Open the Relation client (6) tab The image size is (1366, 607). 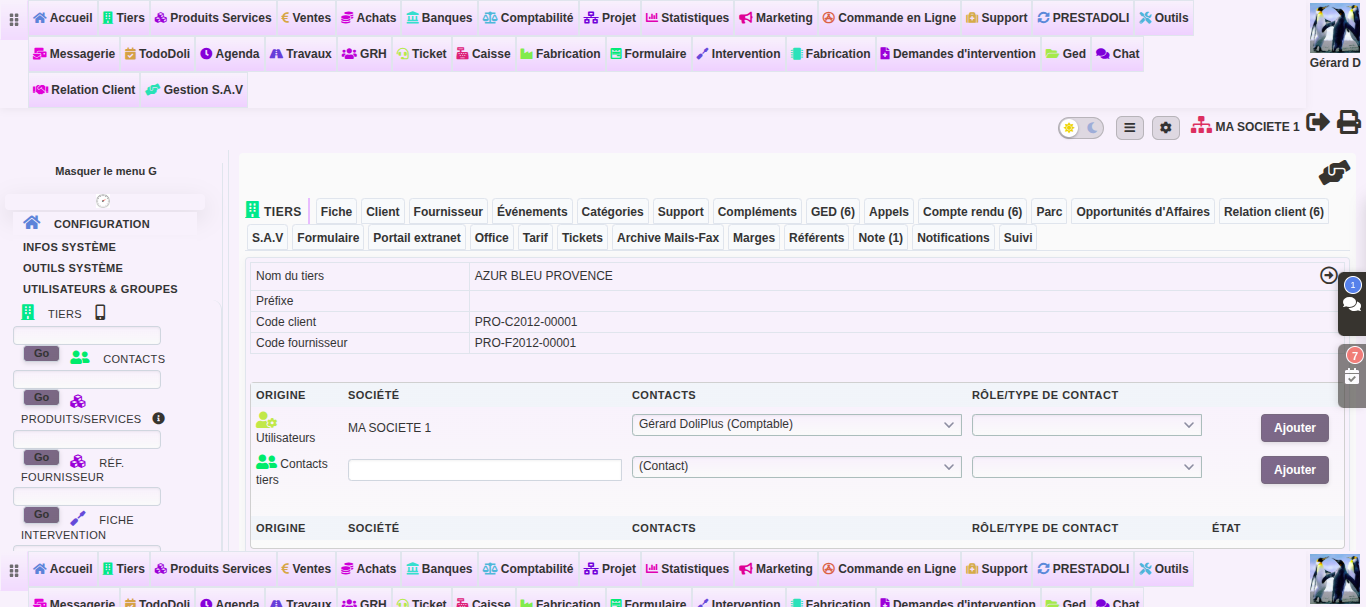1274,211
